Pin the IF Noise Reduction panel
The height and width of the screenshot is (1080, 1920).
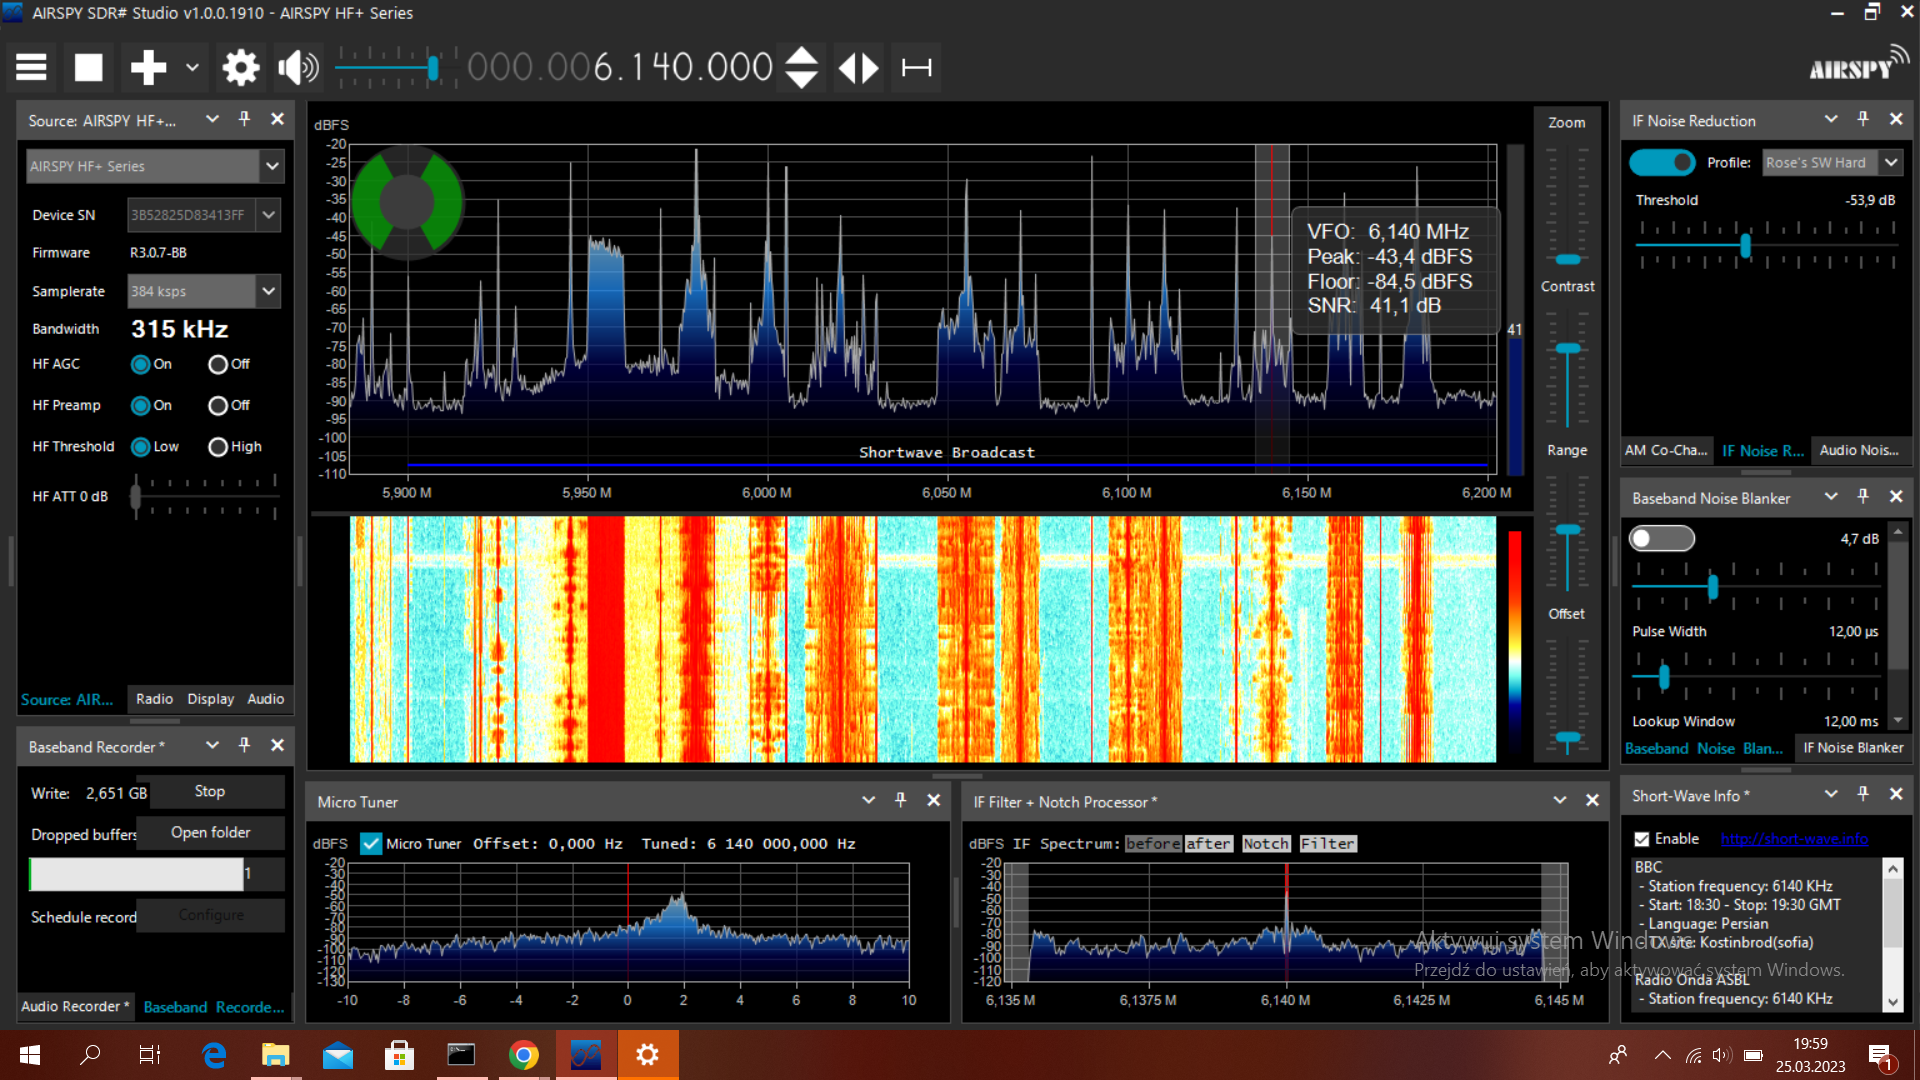(x=1863, y=119)
